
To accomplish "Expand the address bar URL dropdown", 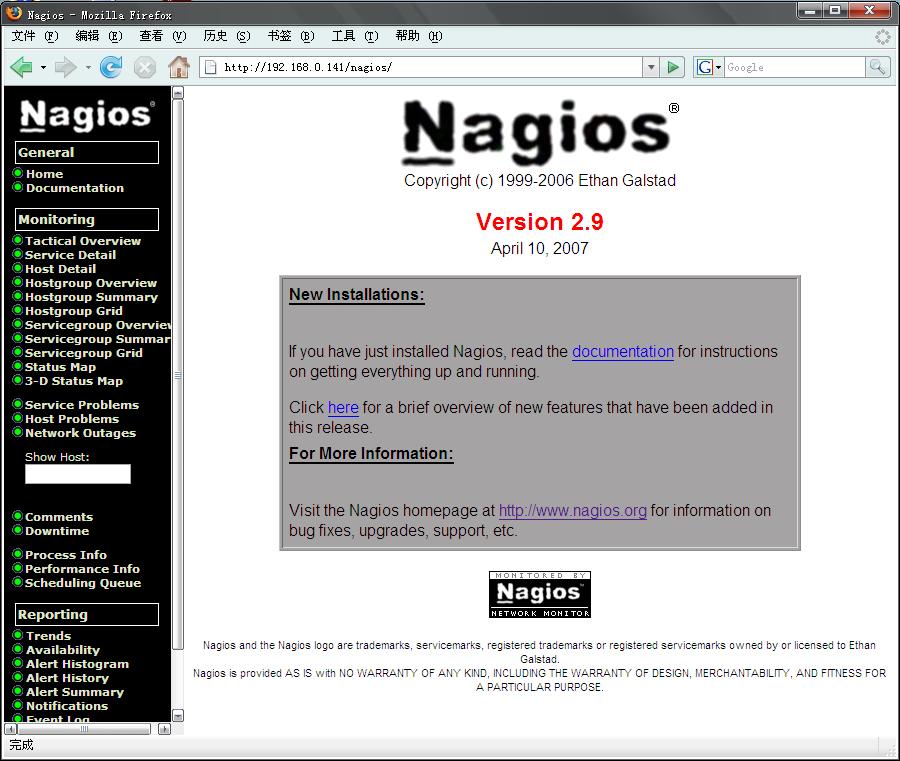I will 650,67.
